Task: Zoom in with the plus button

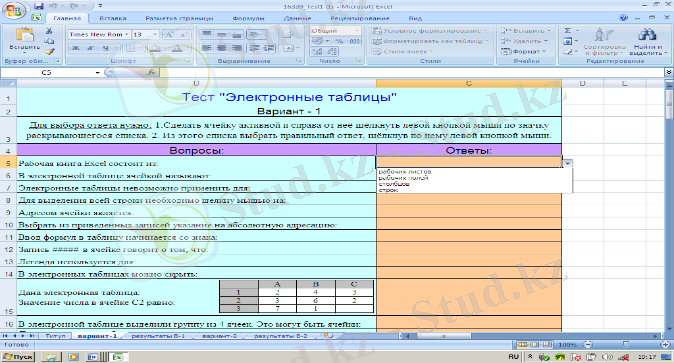Action: point(665,345)
